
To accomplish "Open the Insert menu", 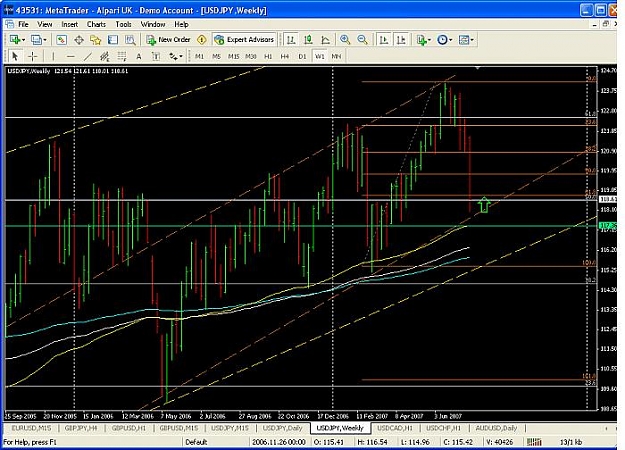I will click(69, 24).
